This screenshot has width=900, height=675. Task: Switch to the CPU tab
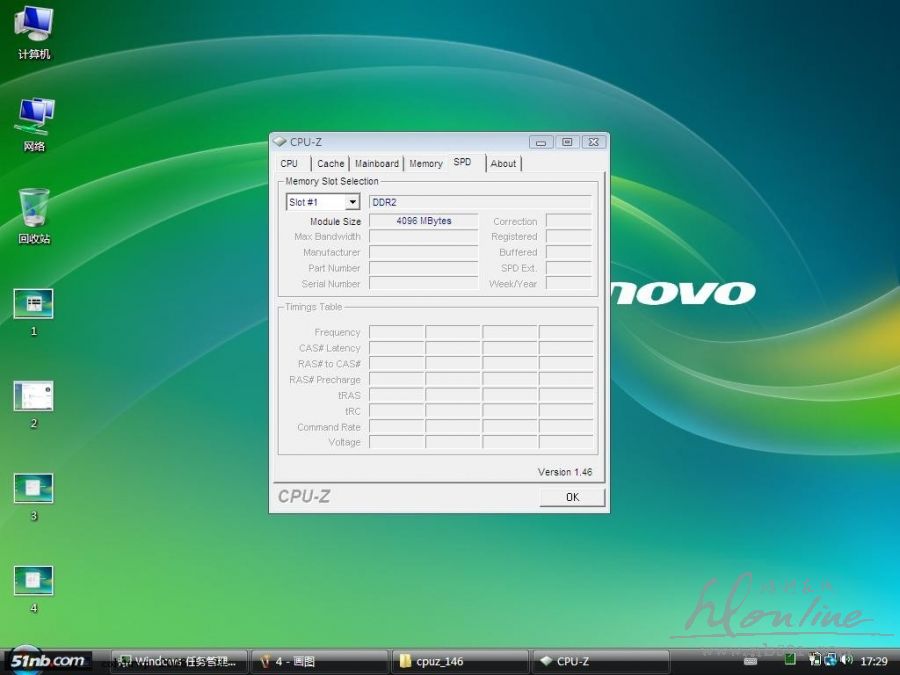(289, 164)
